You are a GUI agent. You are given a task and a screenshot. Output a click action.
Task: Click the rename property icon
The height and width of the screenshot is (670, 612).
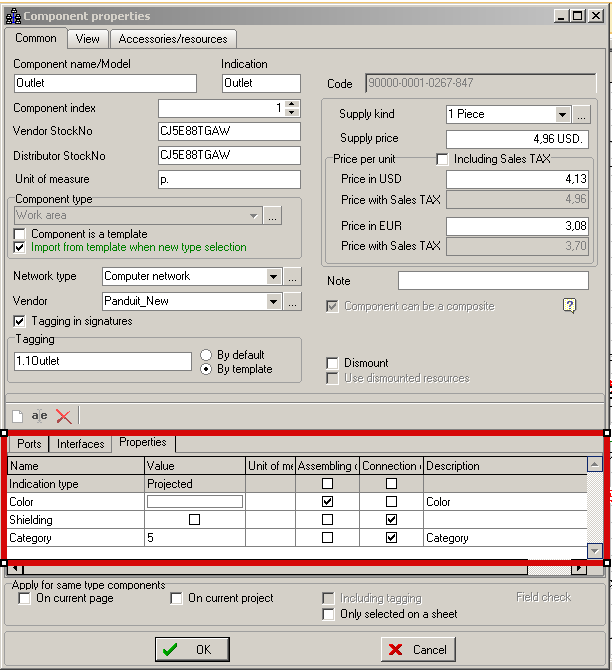click(x=39, y=416)
